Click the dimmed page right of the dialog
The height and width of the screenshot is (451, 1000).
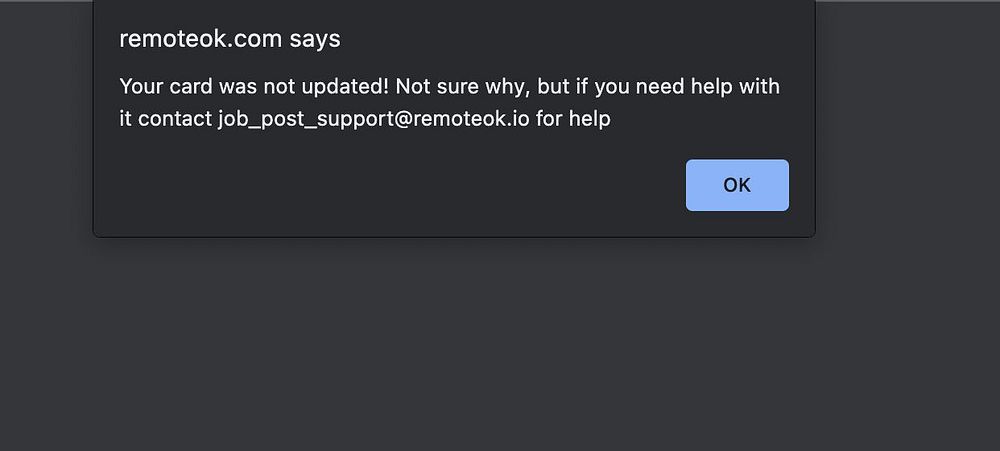910,150
